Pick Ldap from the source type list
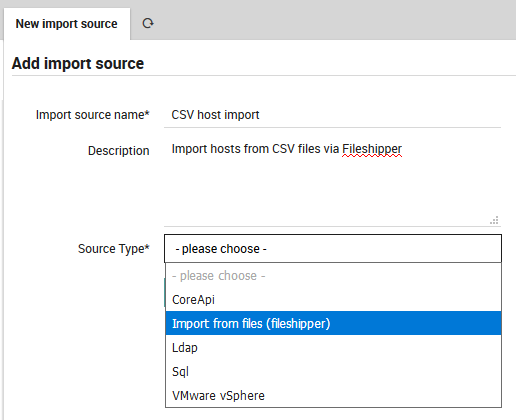516x420 pixels. point(333,348)
